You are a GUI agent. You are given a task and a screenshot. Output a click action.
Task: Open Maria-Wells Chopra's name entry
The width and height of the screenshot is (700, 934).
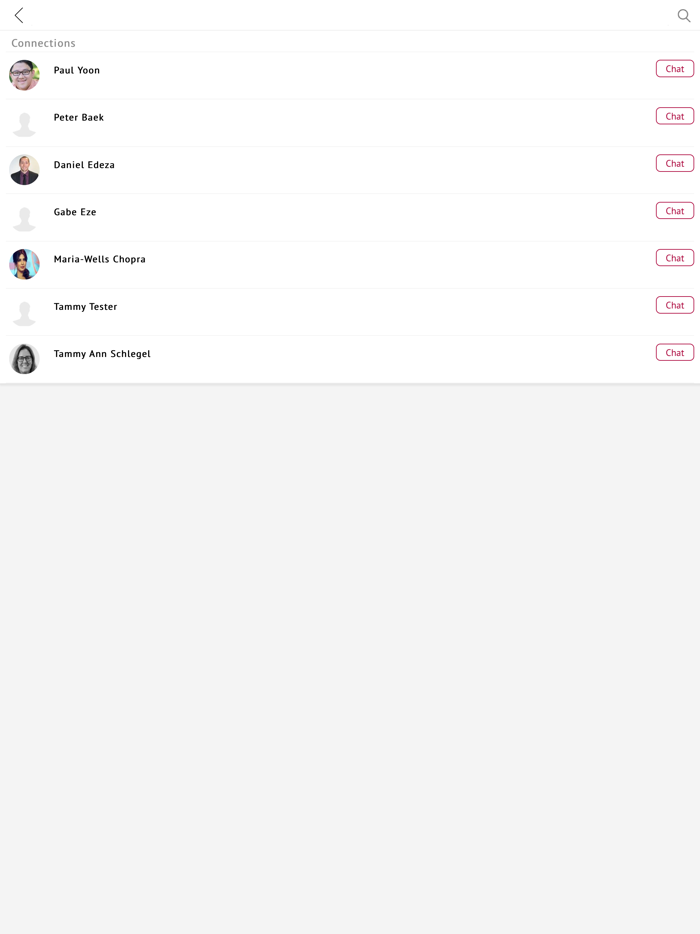click(100, 259)
